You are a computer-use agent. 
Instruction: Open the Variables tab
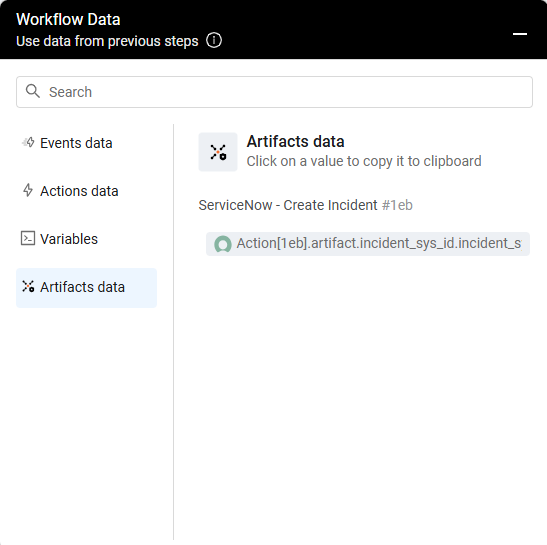click(86, 239)
